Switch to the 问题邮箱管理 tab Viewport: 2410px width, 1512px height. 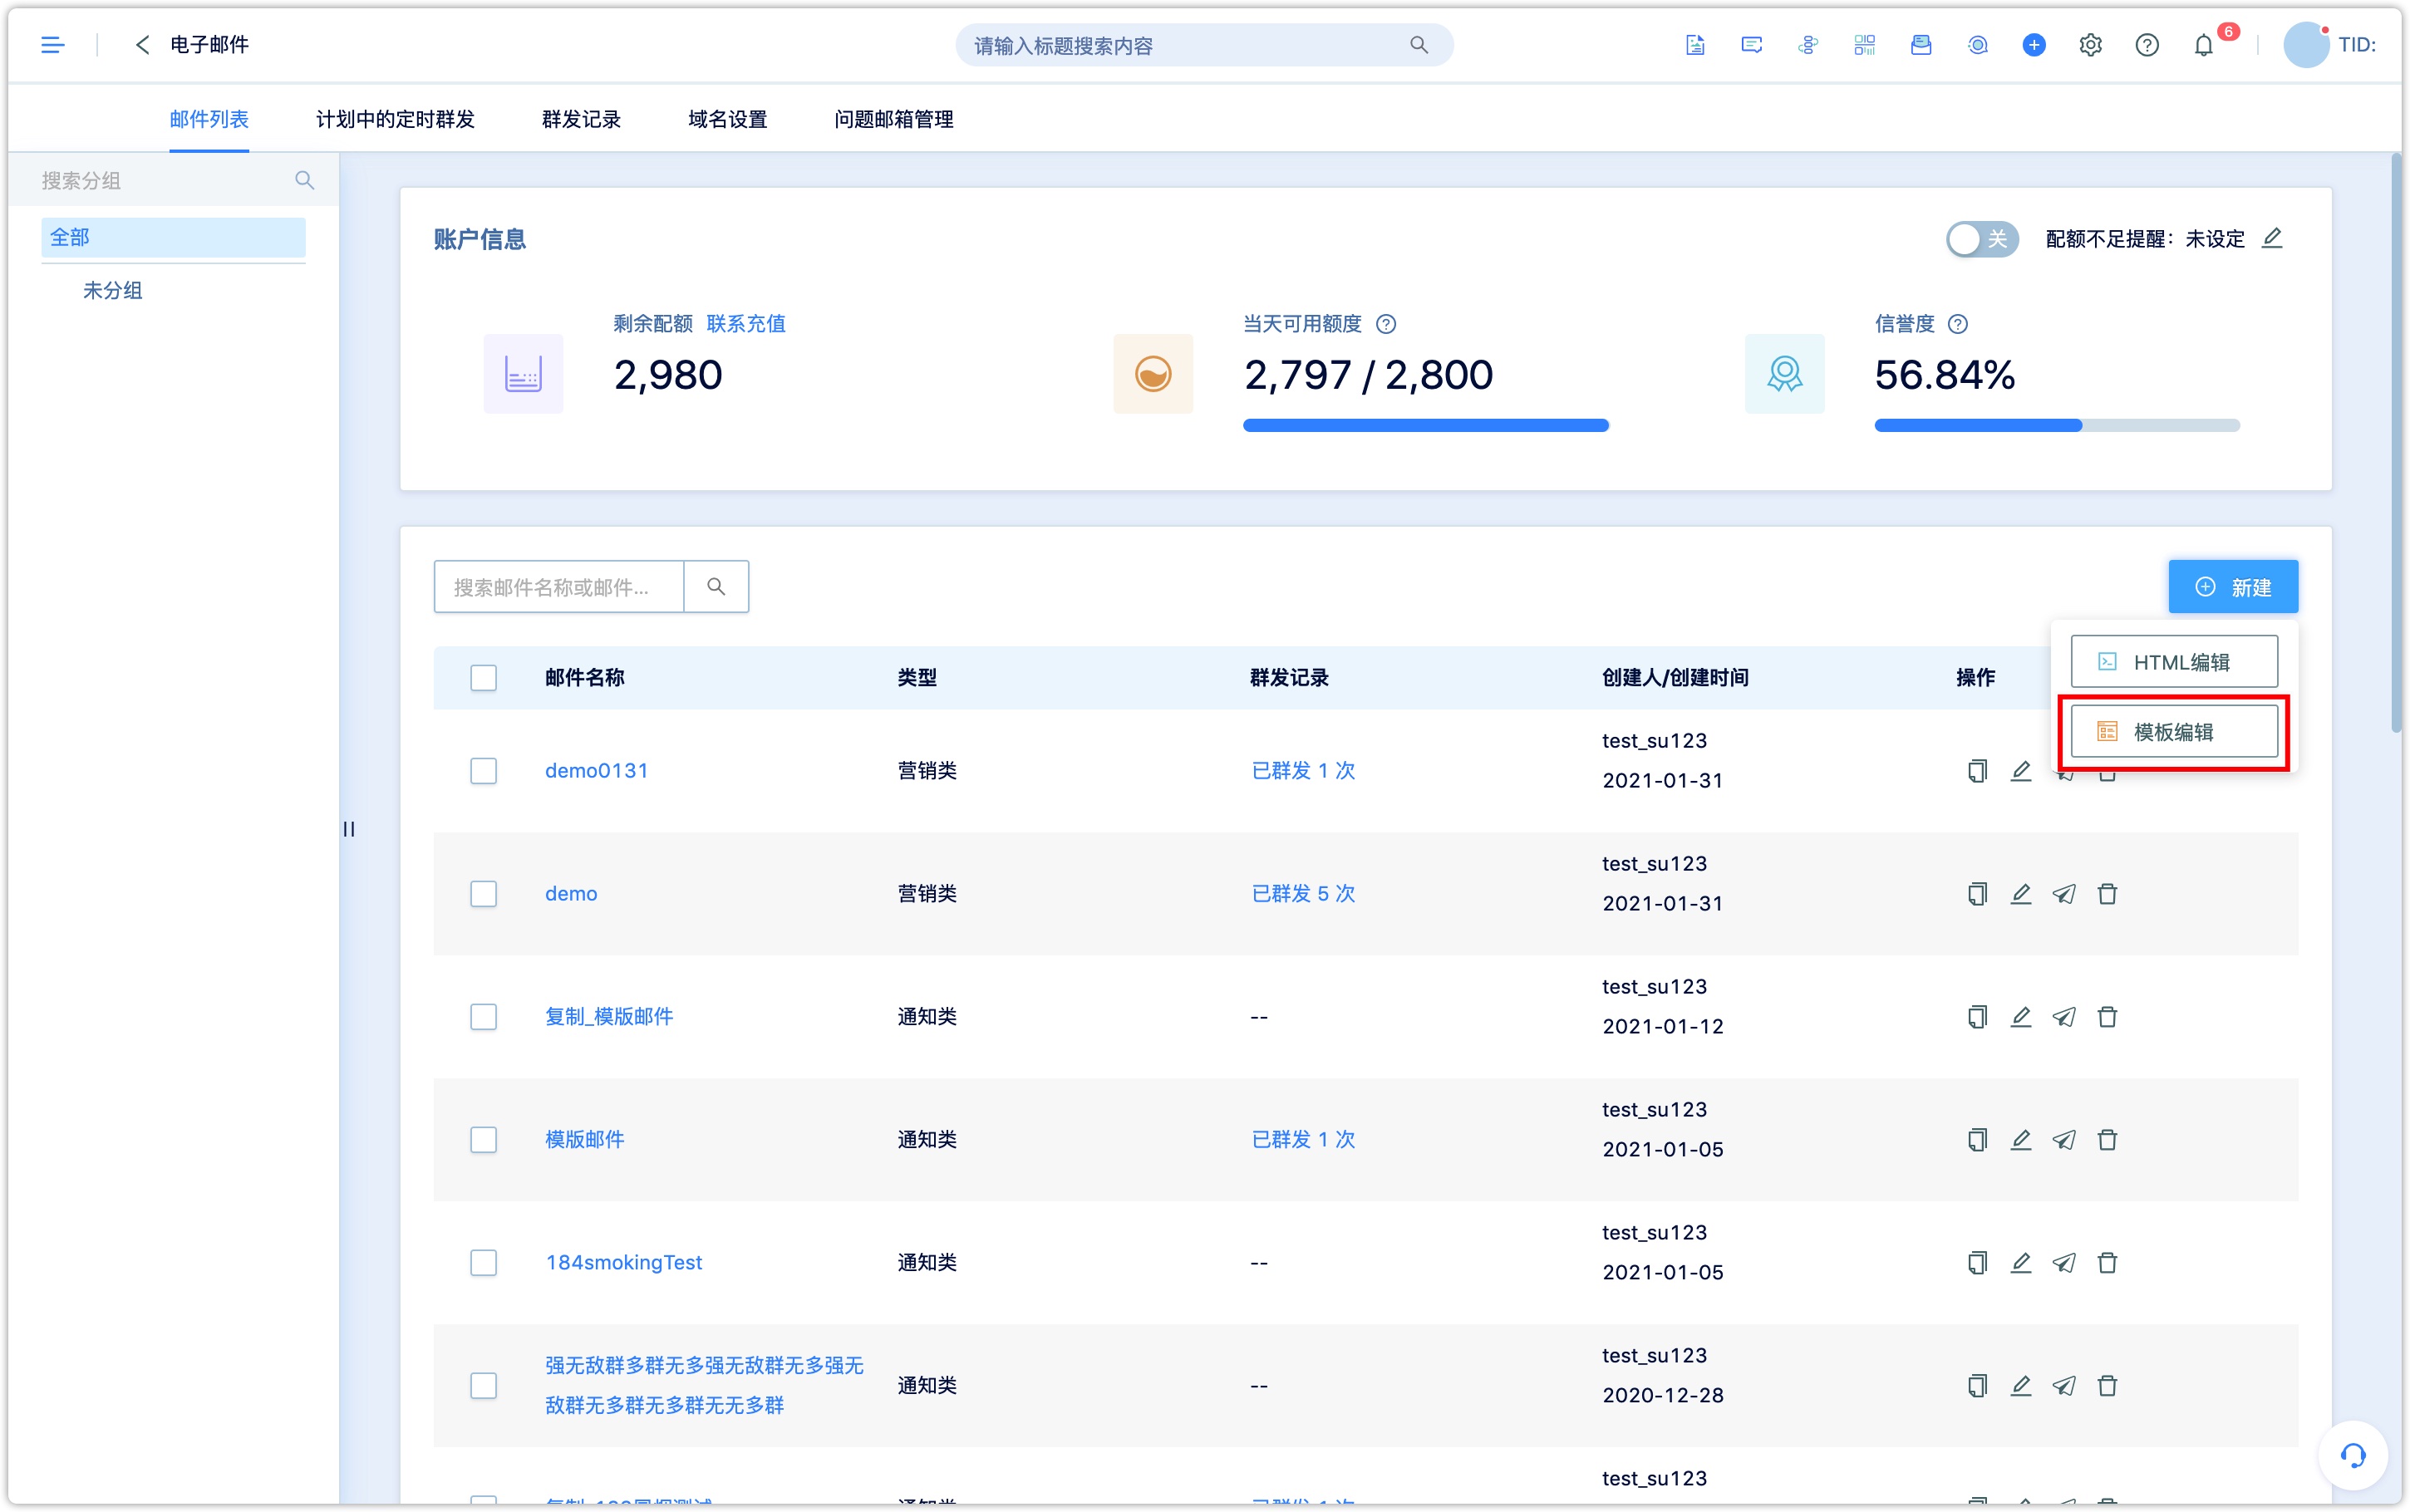(x=893, y=119)
